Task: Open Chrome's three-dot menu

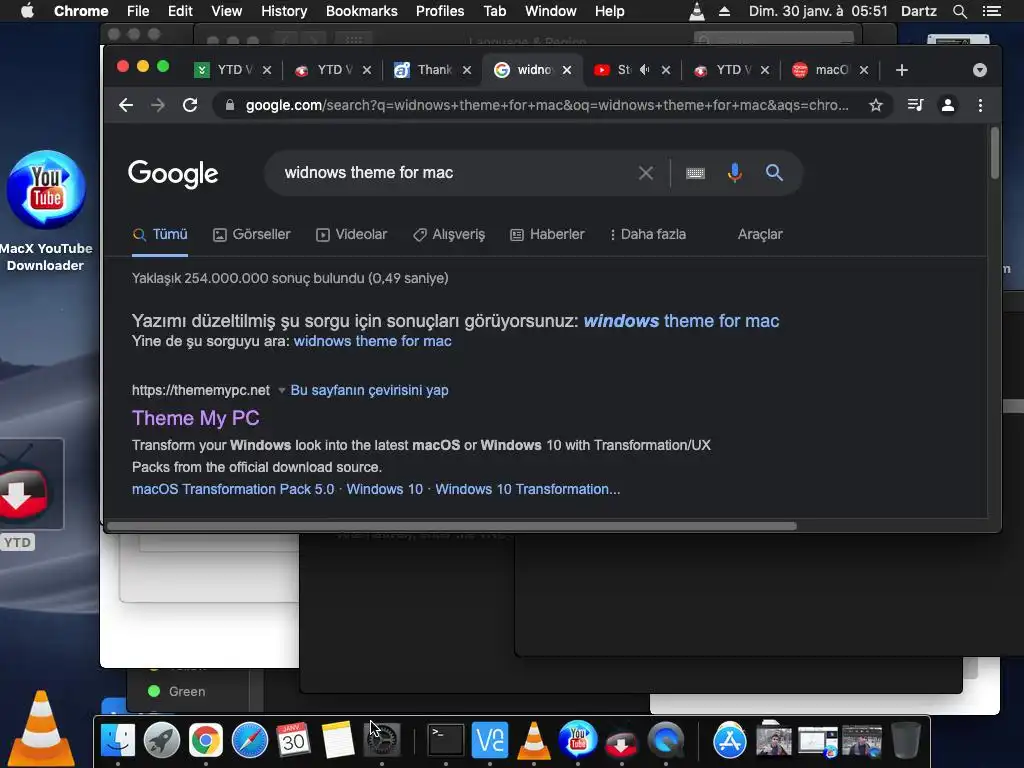Action: [980, 105]
